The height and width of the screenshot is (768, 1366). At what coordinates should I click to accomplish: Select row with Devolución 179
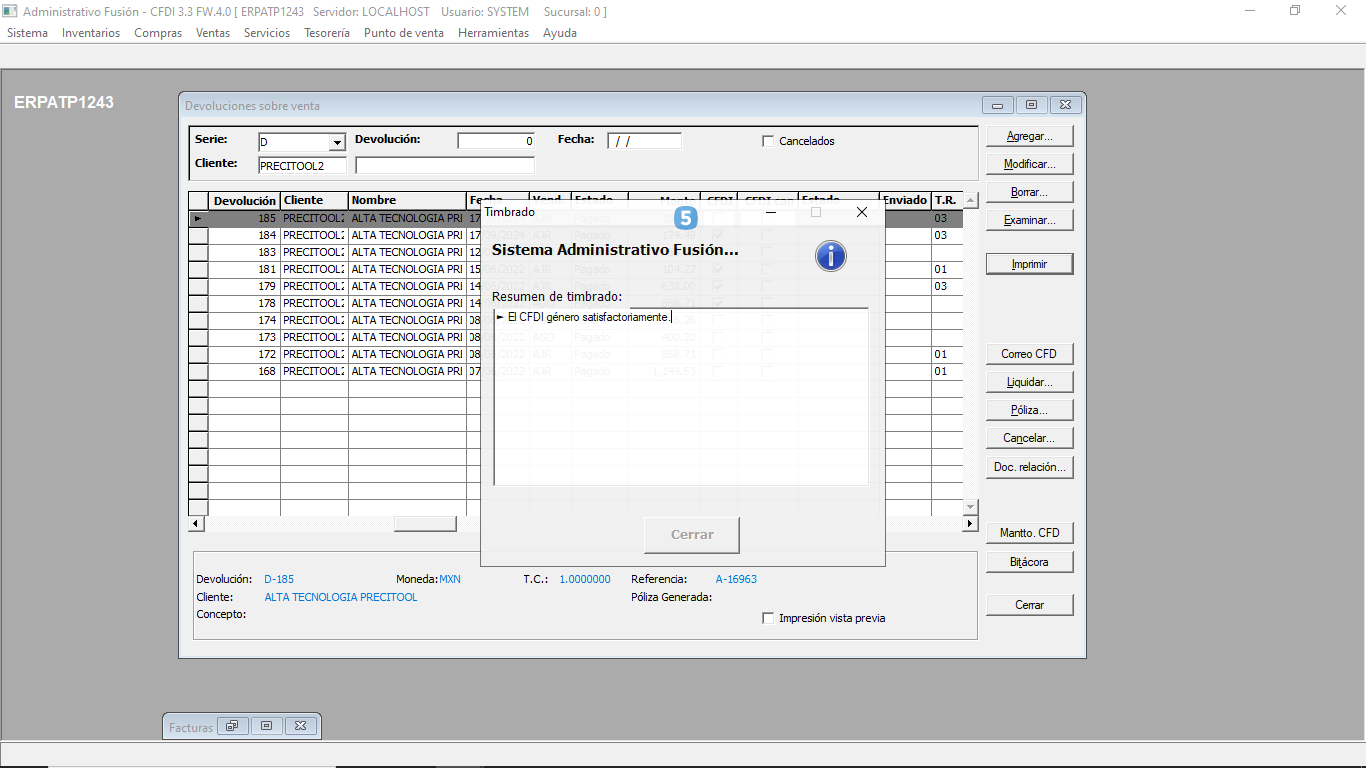(x=576, y=286)
